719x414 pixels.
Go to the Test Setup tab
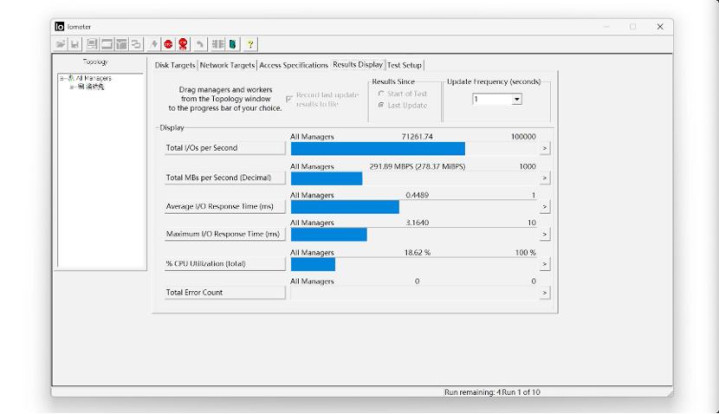(404, 65)
